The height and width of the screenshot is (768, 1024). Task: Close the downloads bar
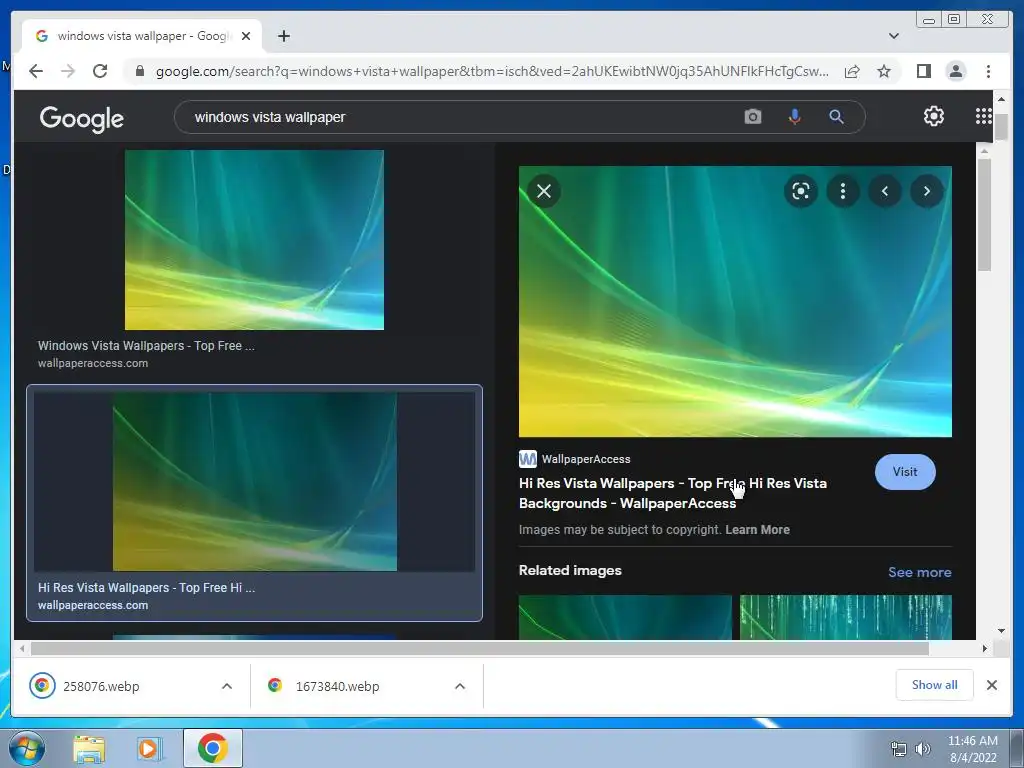tap(991, 685)
